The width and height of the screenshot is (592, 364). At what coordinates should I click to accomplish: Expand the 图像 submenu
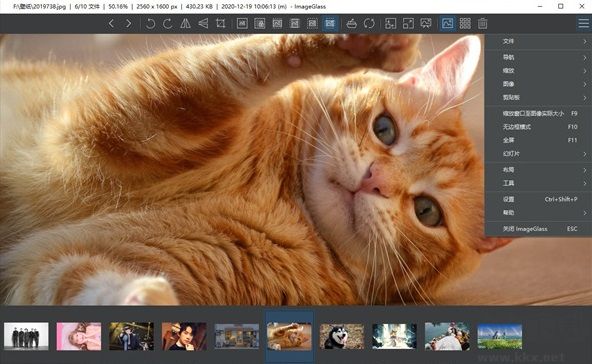[x=538, y=84]
